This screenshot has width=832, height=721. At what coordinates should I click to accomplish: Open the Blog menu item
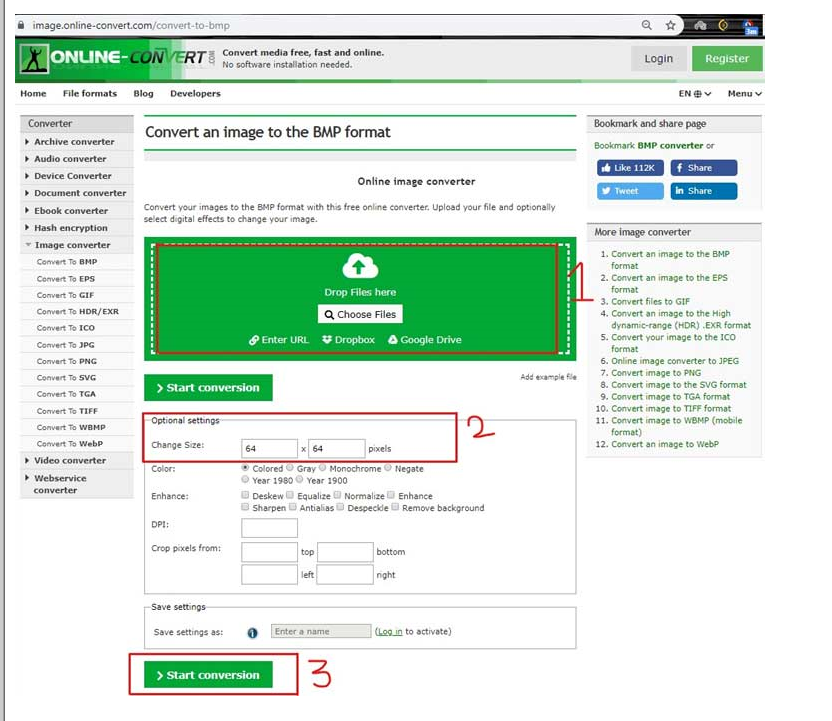point(143,93)
